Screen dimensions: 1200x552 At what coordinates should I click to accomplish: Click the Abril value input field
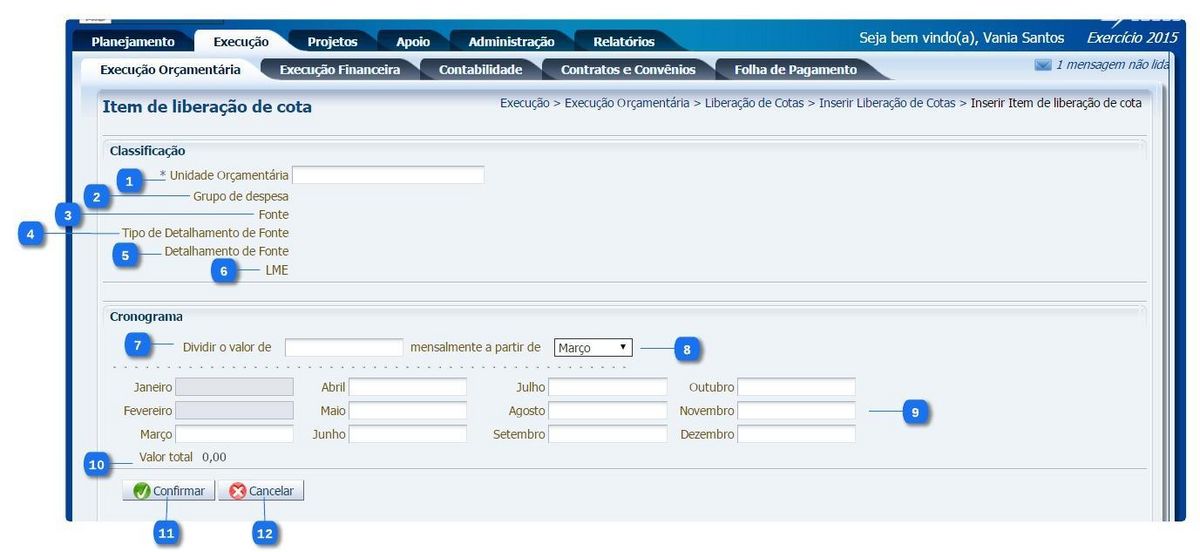[x=407, y=387]
